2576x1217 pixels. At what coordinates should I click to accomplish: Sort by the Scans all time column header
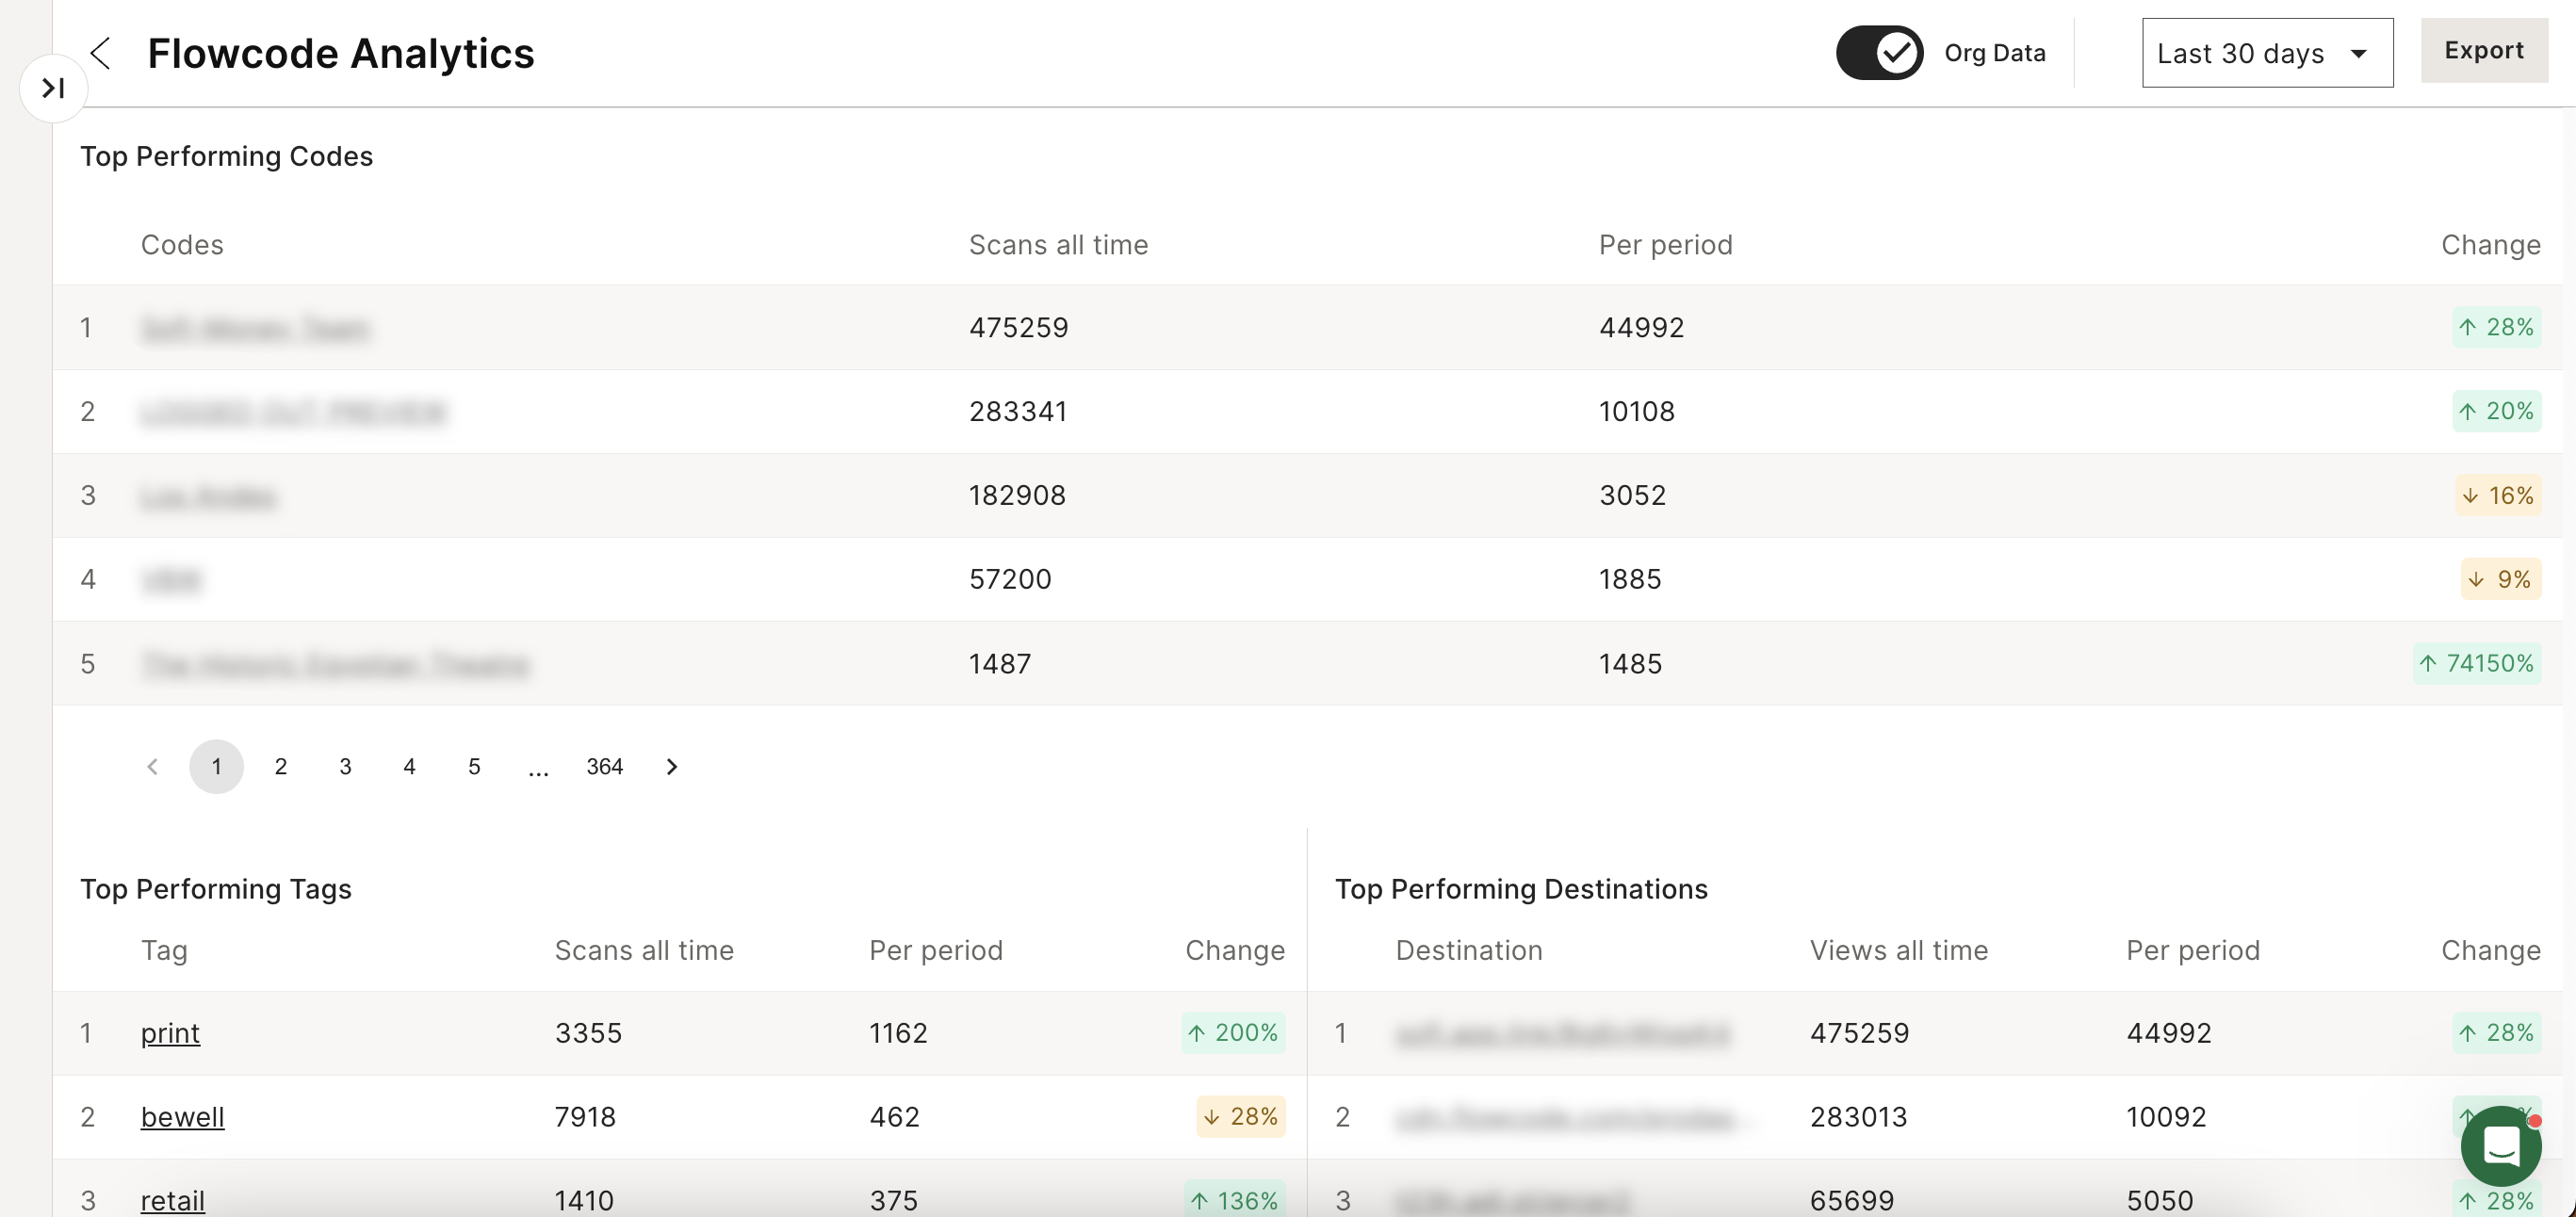pyautogui.click(x=1058, y=244)
